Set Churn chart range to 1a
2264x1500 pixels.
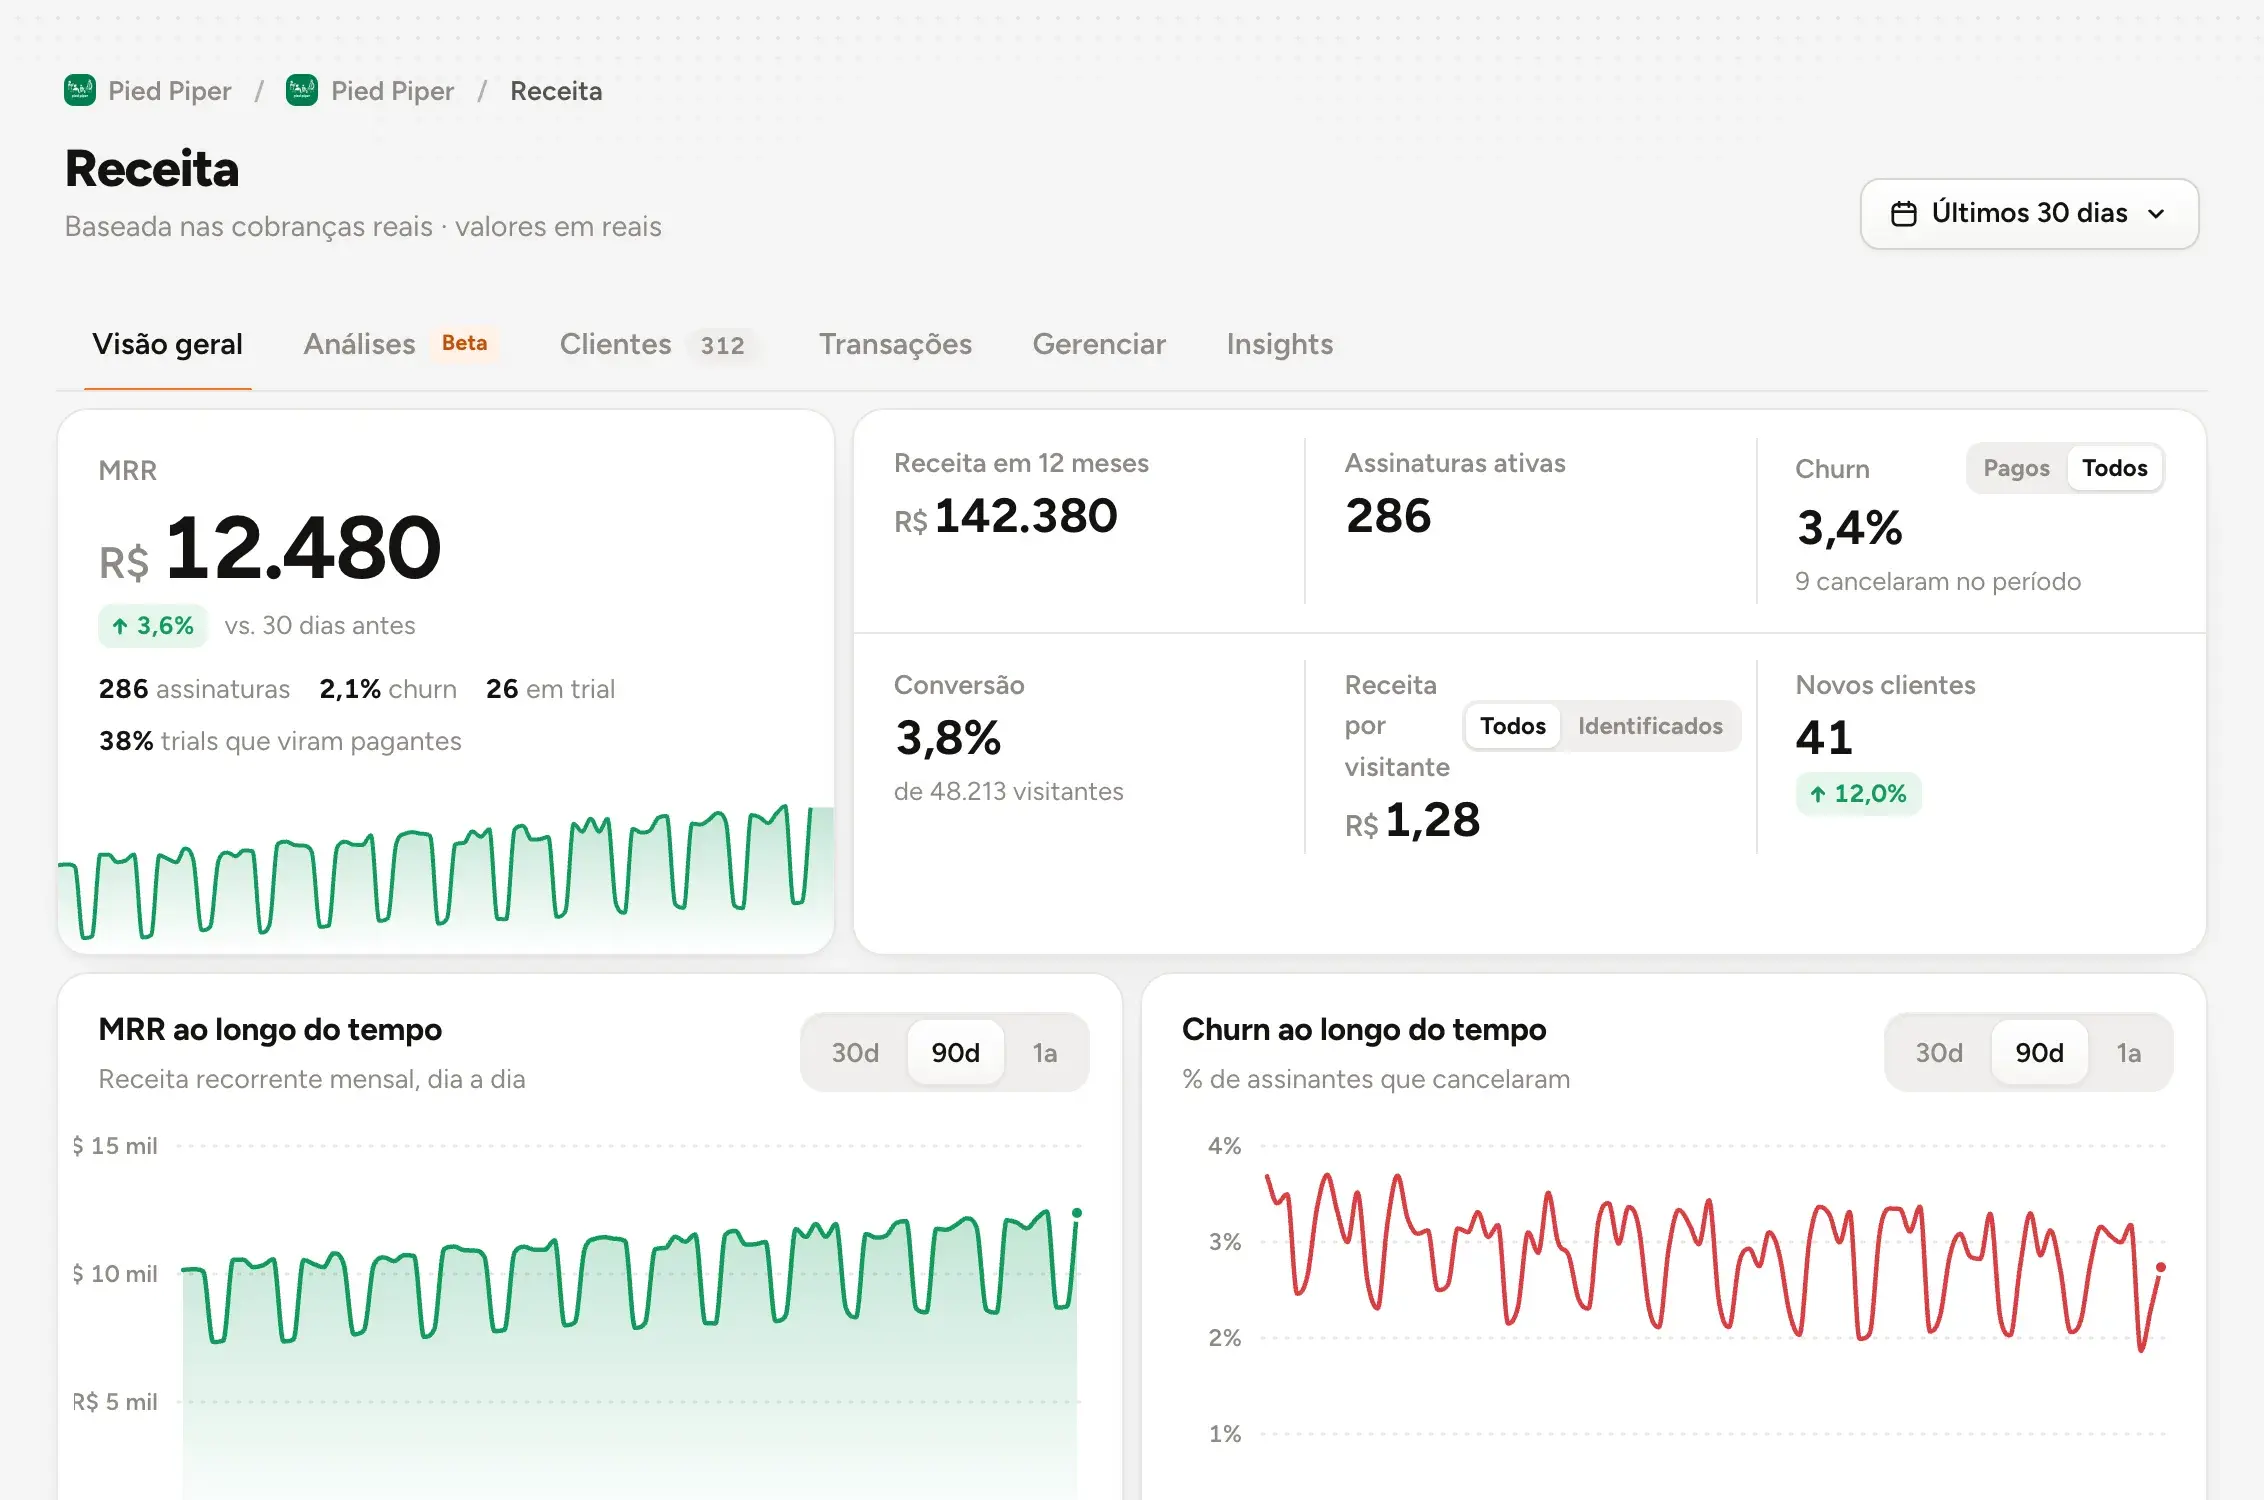click(x=2129, y=1053)
